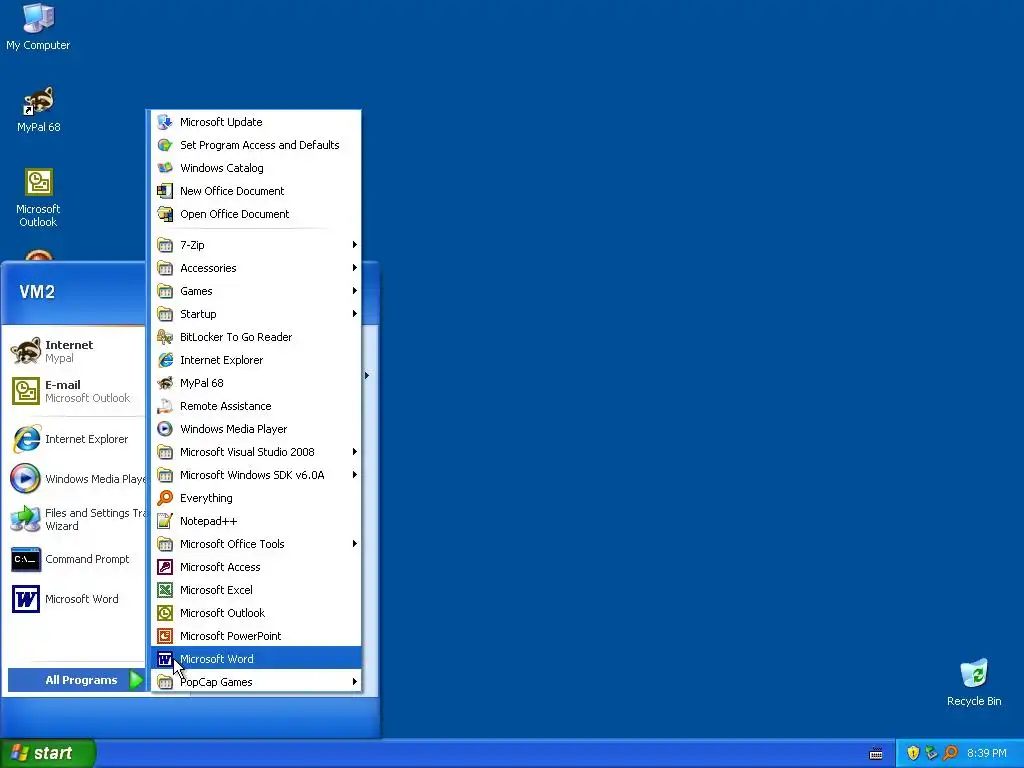Select the Microsoft Outlook desktop icon
Viewport: 1024px width, 768px height.
coord(38,198)
